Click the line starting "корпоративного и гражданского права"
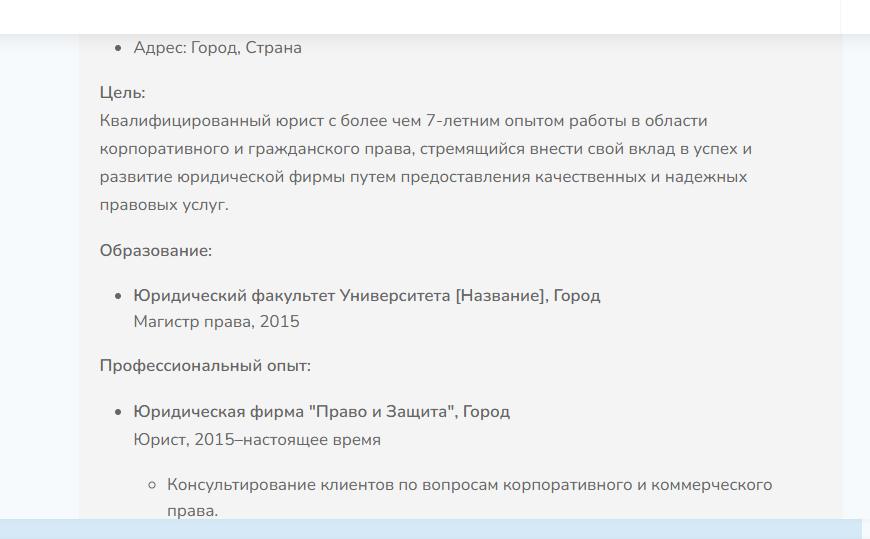This screenshot has width=870, height=539. click(425, 149)
